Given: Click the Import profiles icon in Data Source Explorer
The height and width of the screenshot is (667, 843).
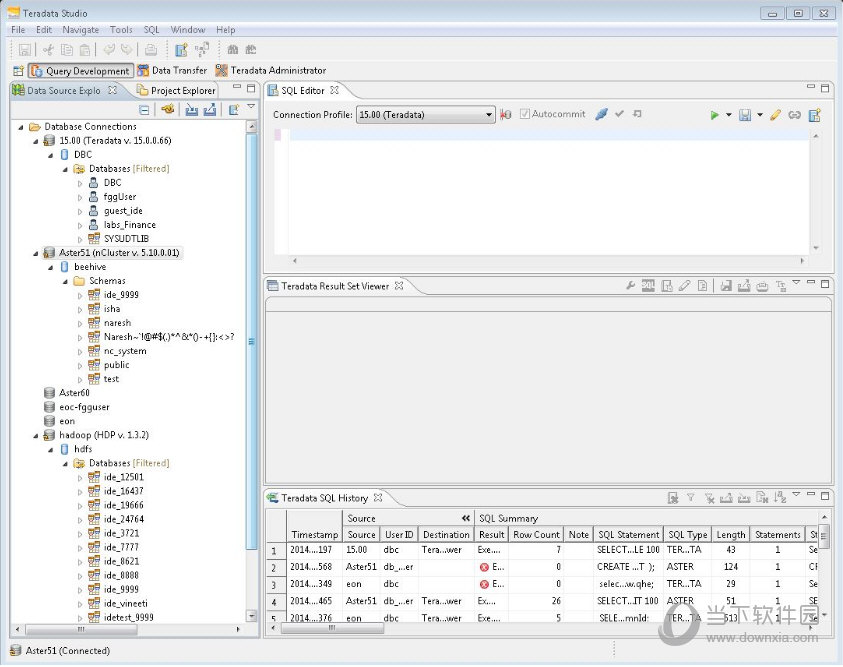Looking at the screenshot, I should click(x=191, y=110).
